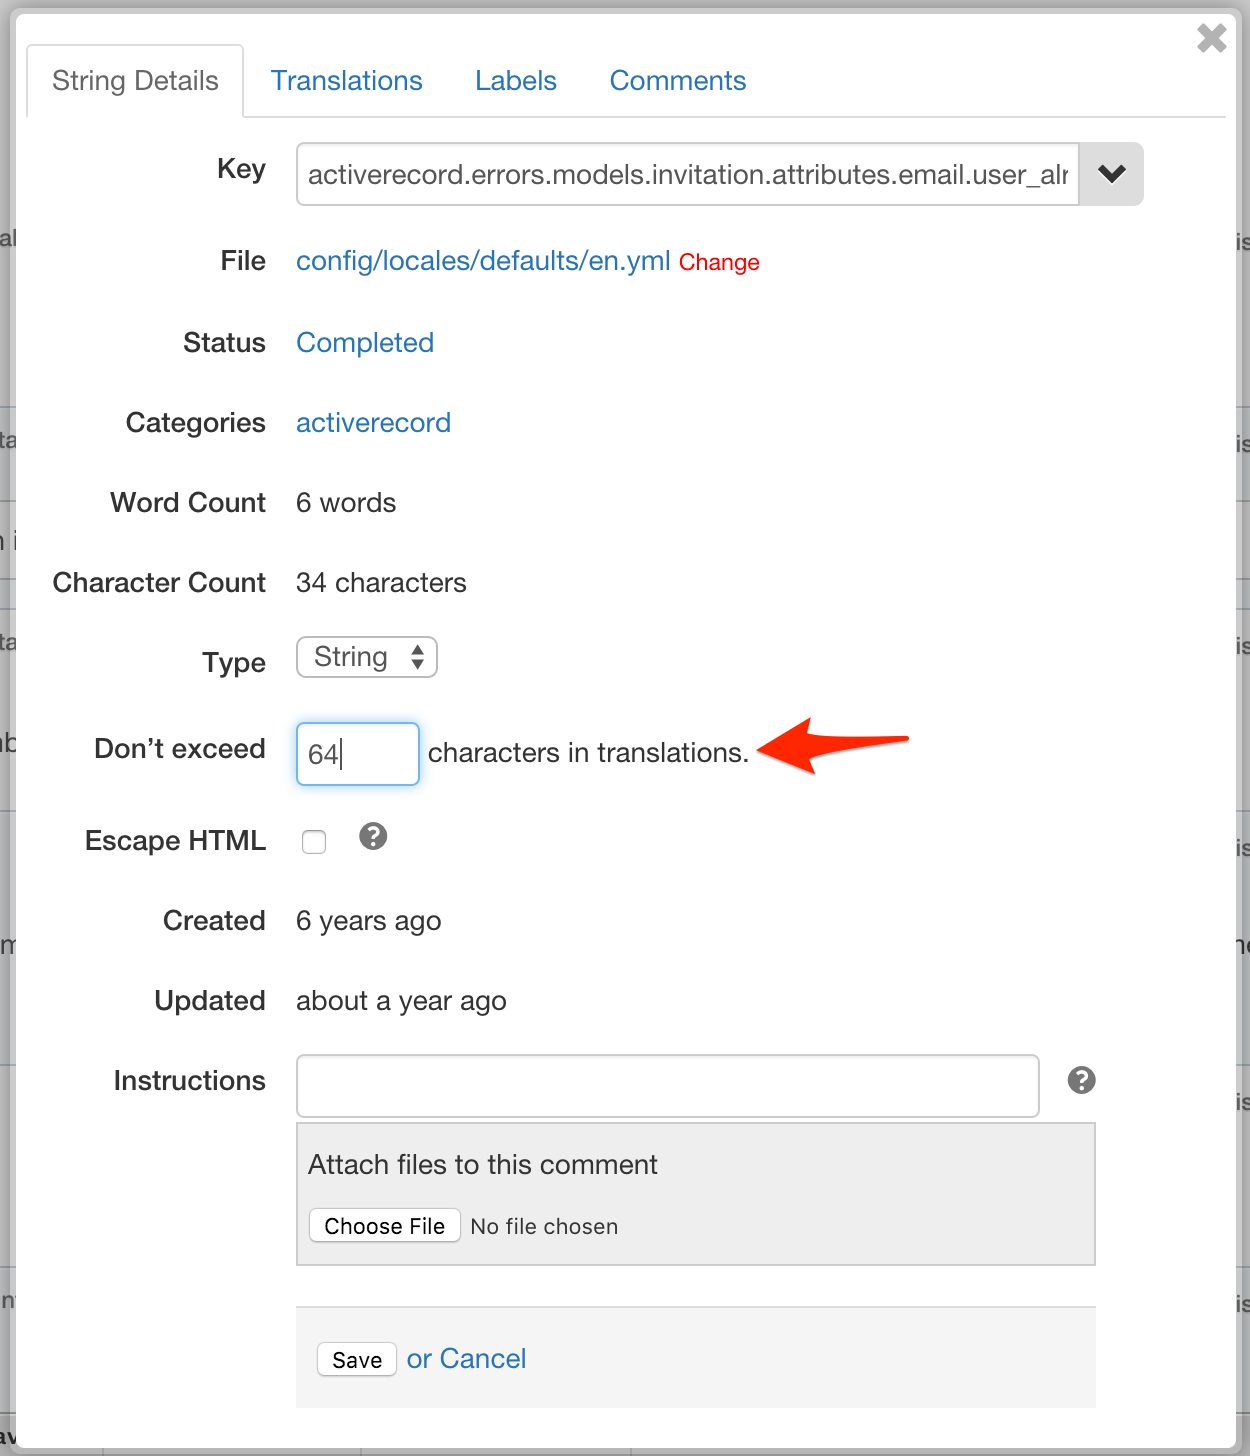The width and height of the screenshot is (1250, 1456).
Task: Click into the Instructions text field
Action: coord(667,1085)
